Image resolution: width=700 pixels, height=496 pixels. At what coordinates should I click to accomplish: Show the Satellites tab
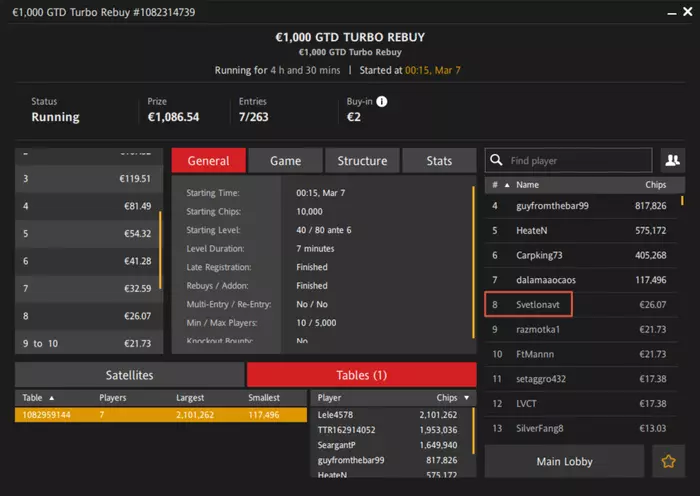pos(129,375)
